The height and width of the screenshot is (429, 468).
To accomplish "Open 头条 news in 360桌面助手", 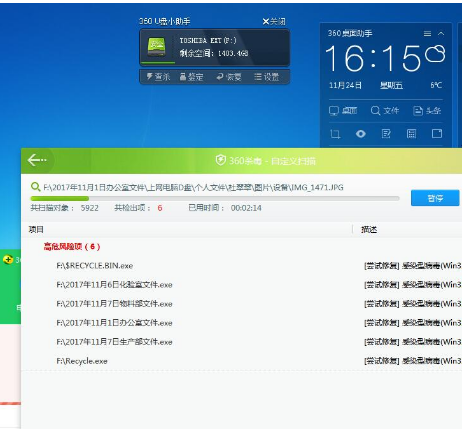I will point(427,111).
